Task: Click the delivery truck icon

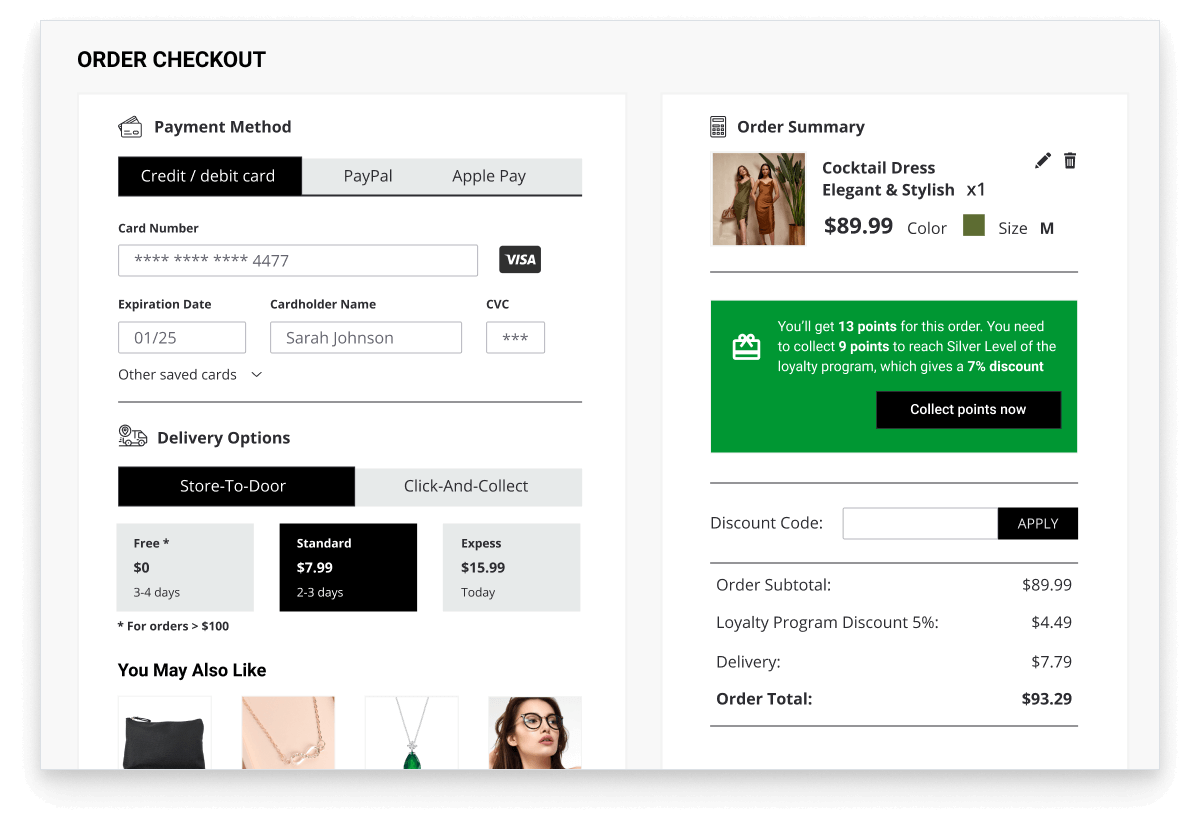Action: 132,436
